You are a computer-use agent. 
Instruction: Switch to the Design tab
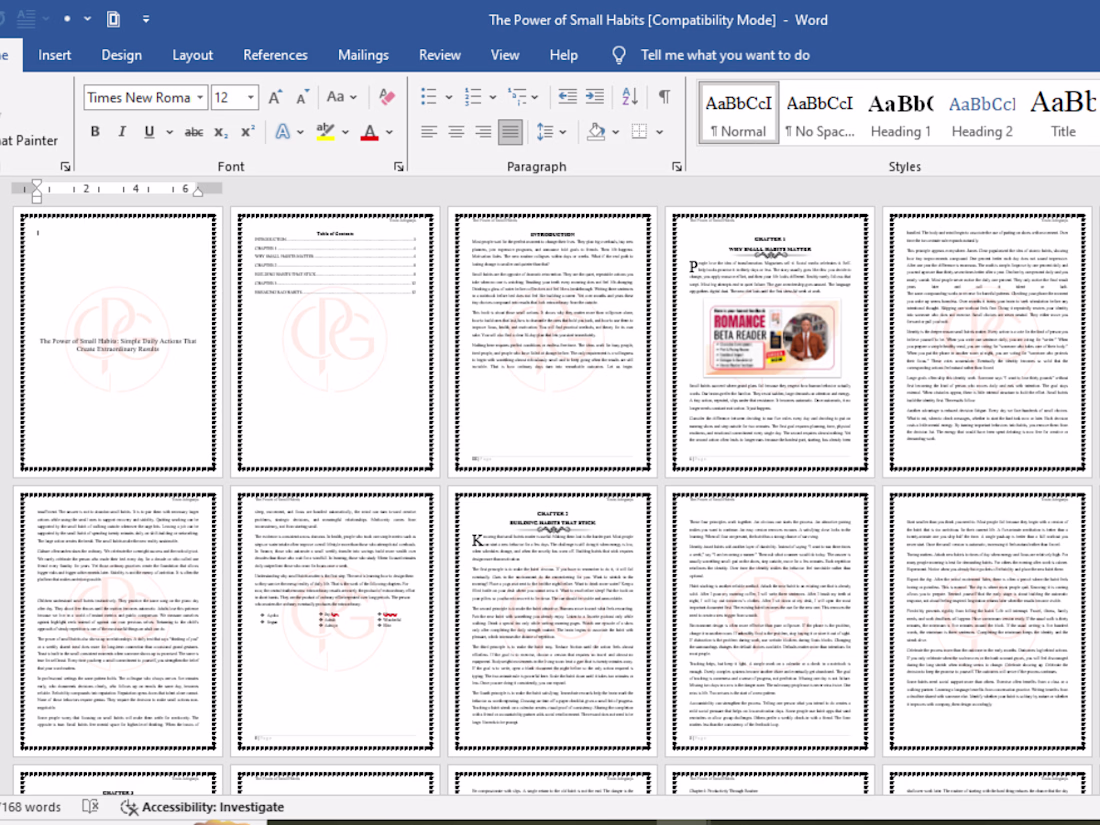121,55
